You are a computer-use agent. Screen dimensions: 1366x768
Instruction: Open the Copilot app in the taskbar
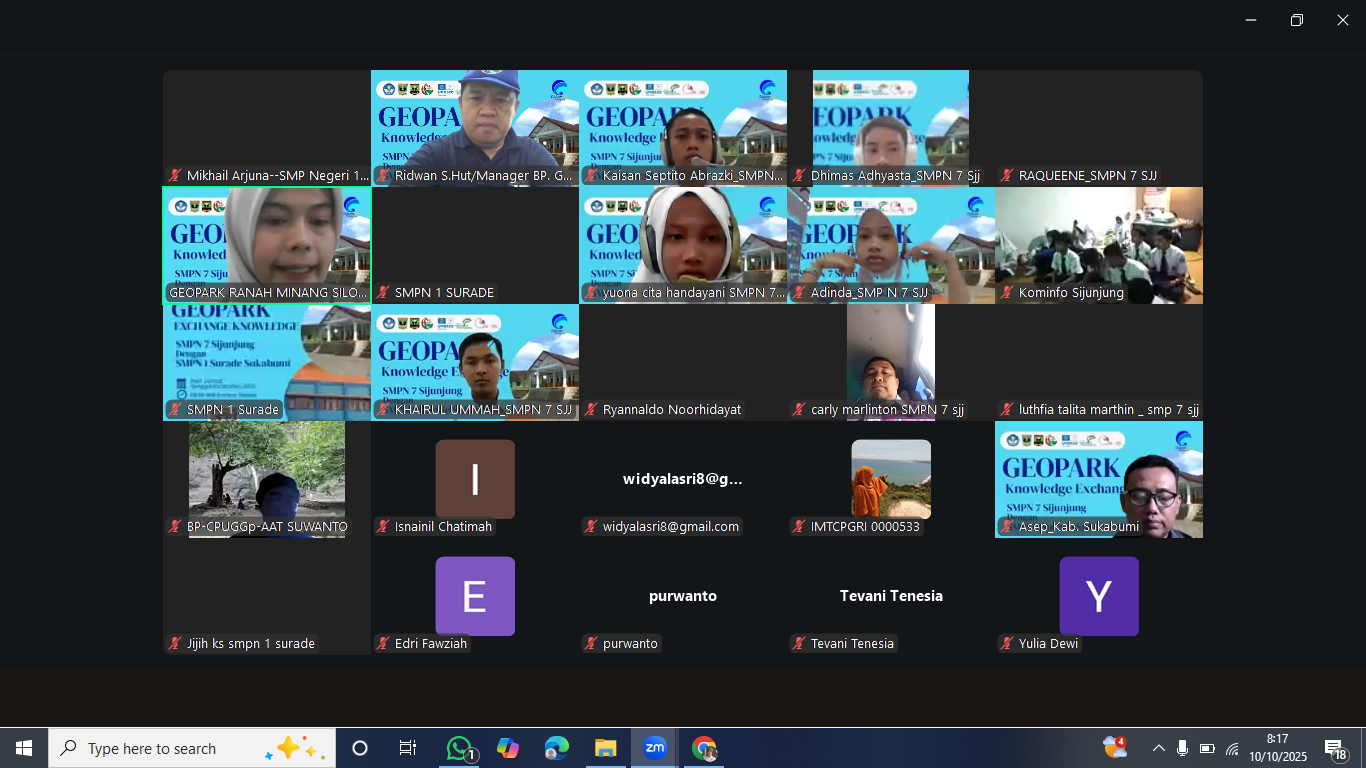click(508, 748)
